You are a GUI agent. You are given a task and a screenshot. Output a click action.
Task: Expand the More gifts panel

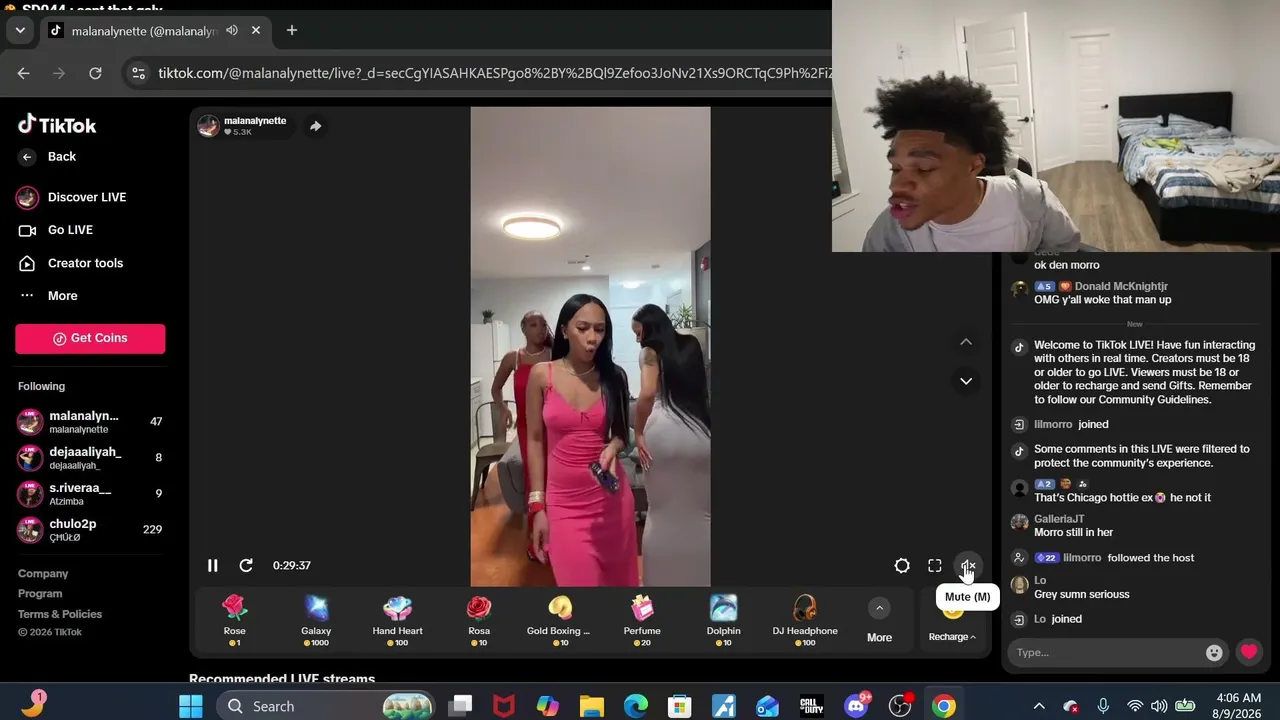(879, 620)
